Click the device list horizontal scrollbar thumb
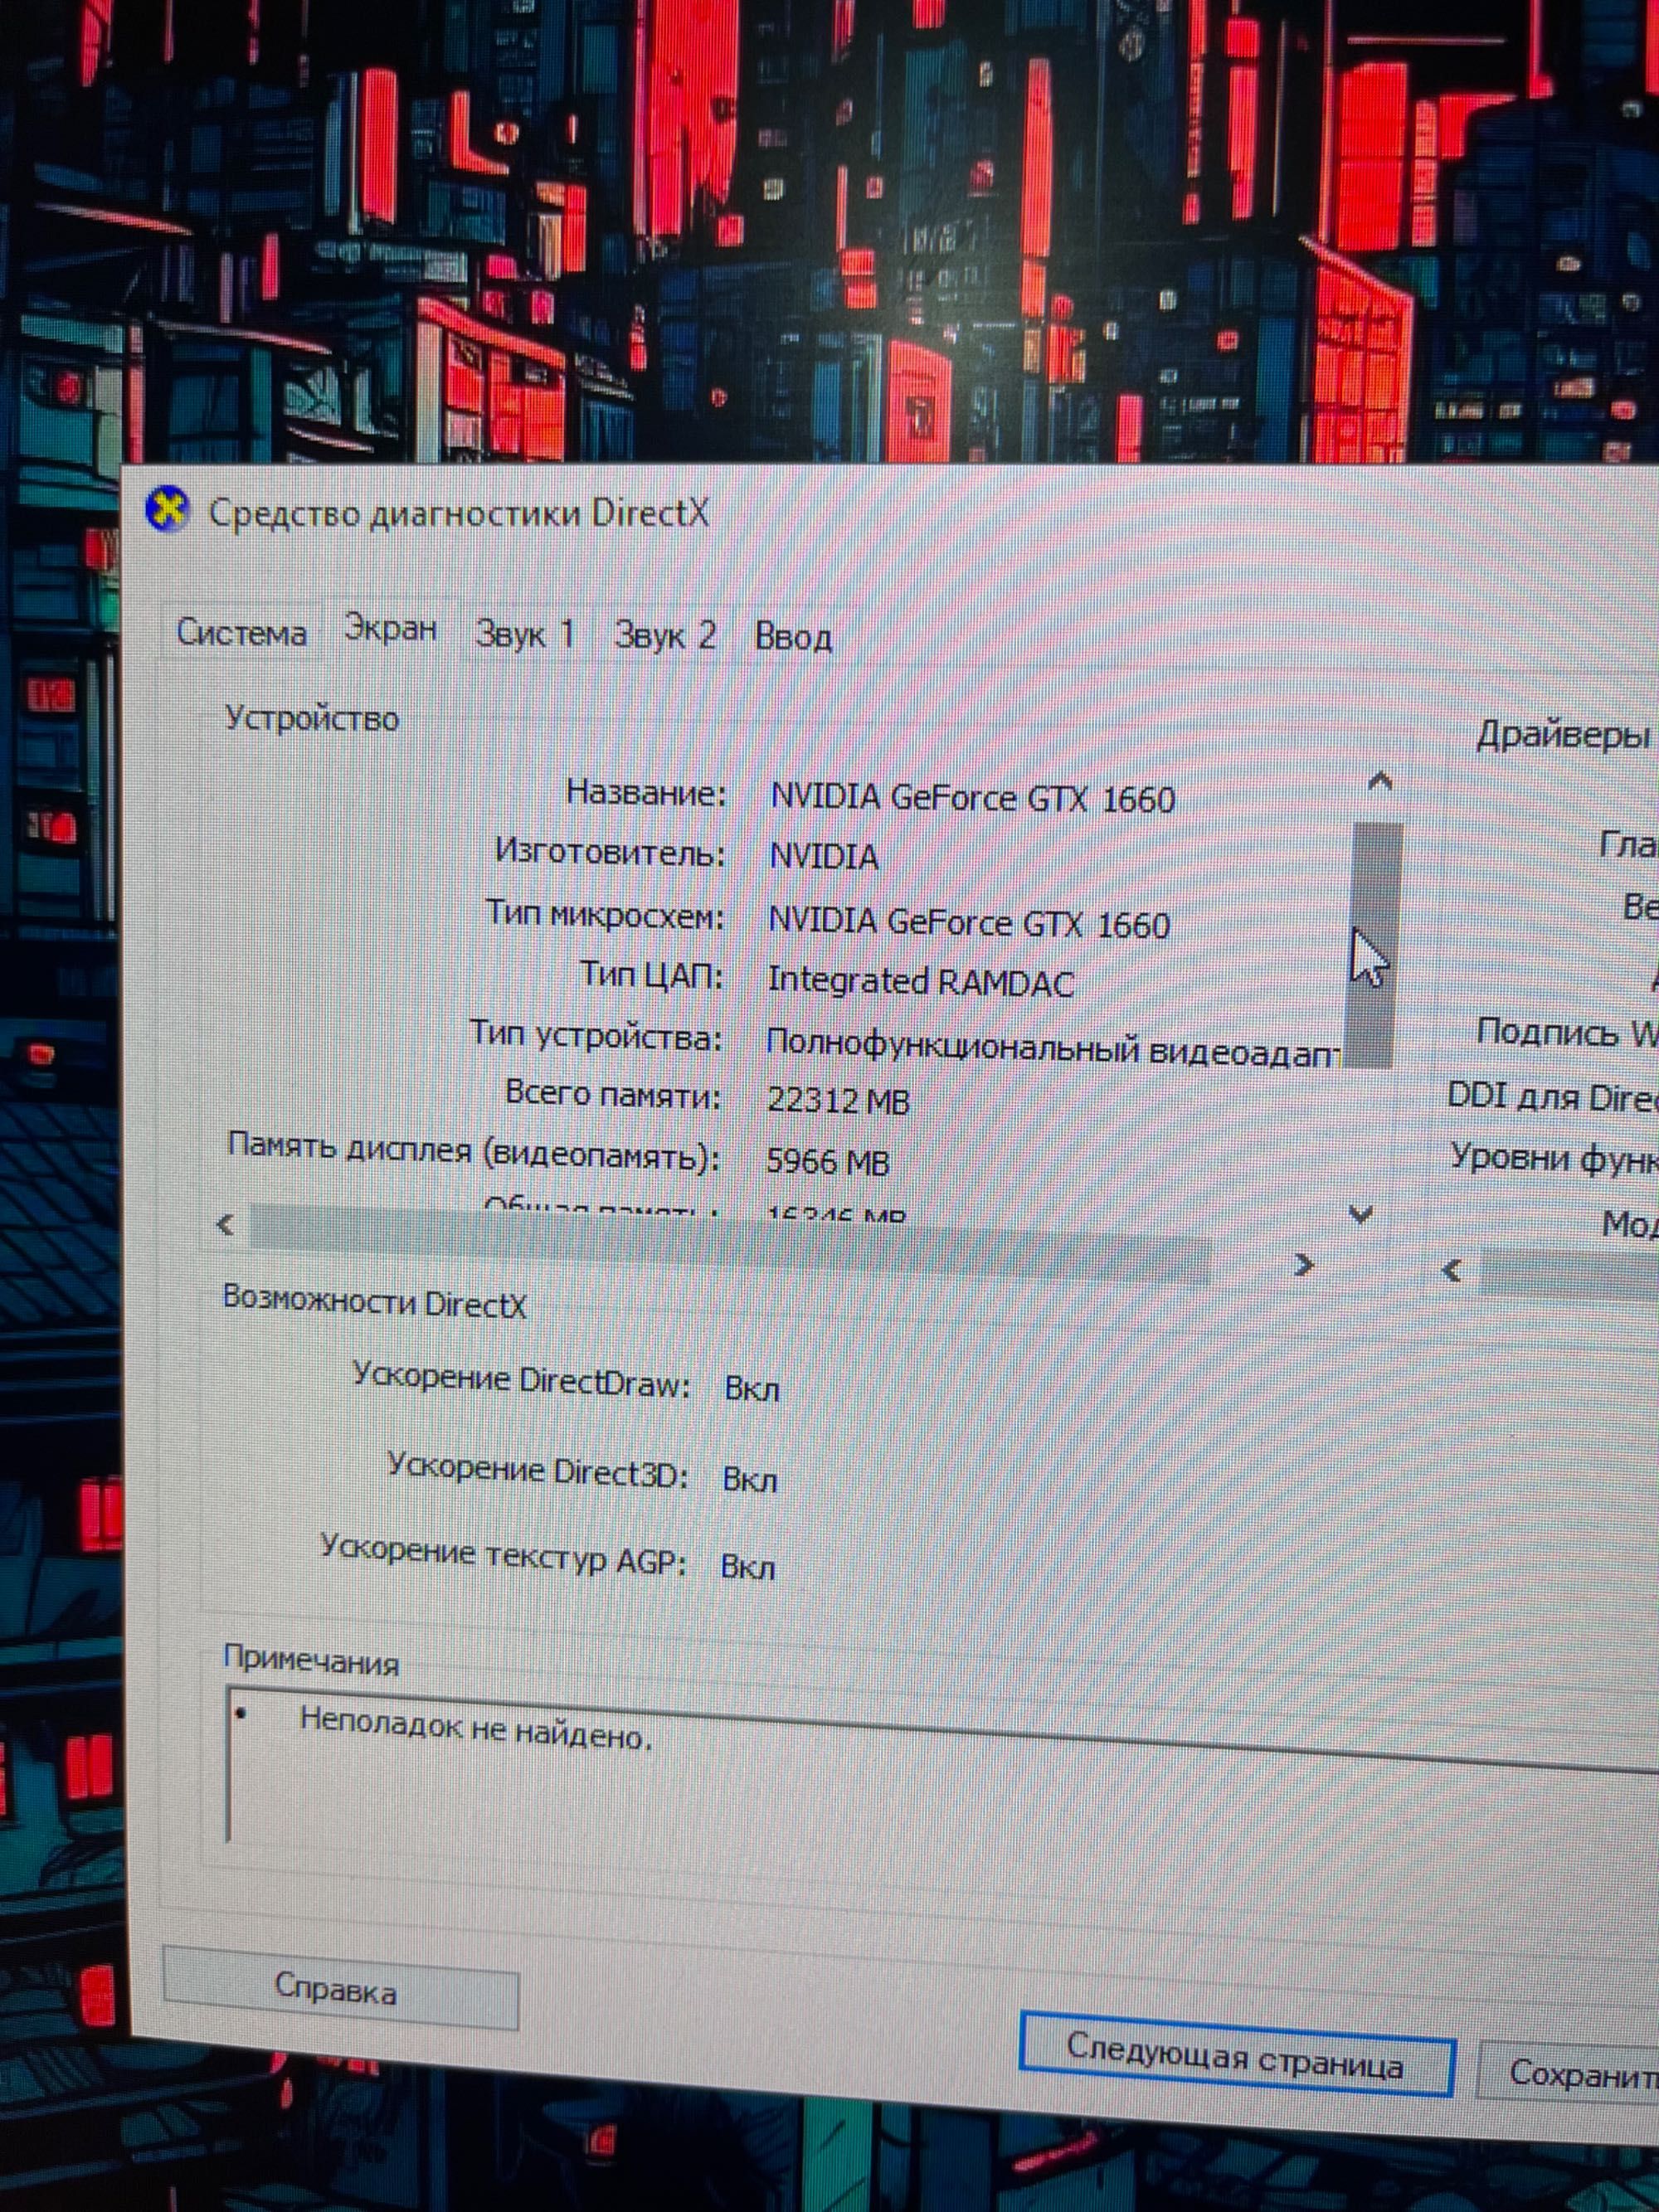This screenshot has width=1659, height=2212. (730, 1243)
